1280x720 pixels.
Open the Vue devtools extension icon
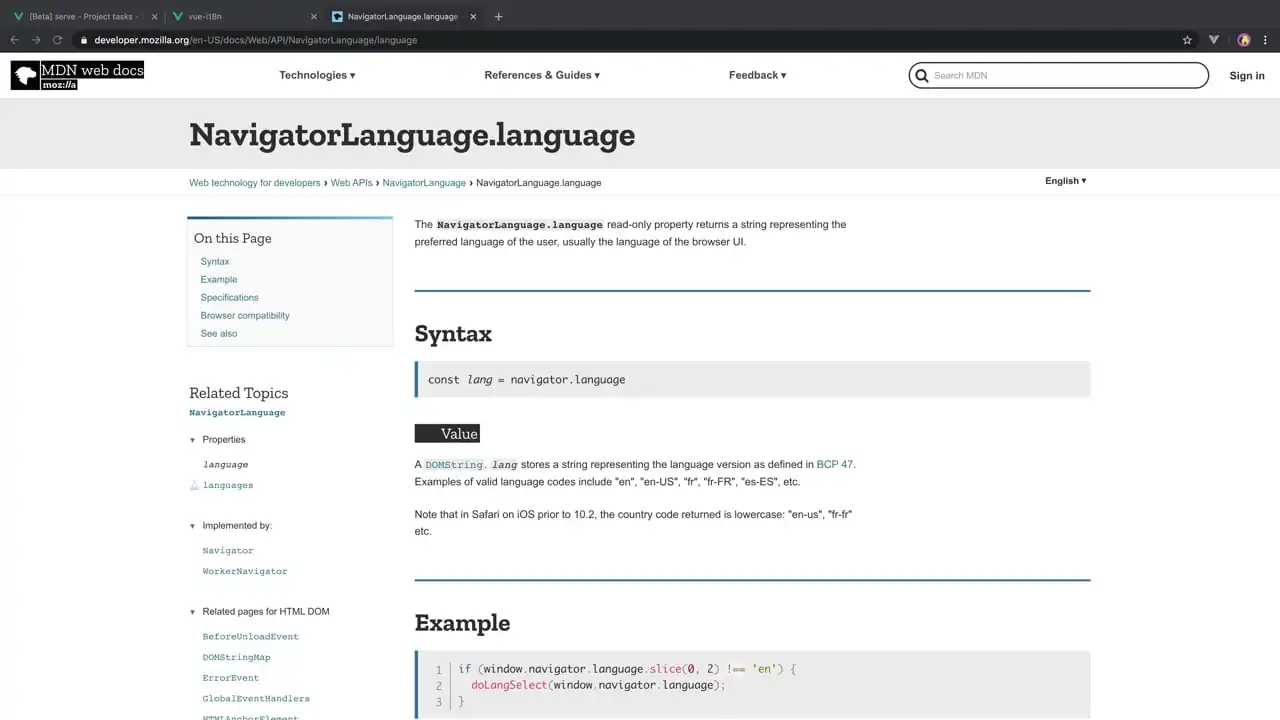tap(1214, 40)
